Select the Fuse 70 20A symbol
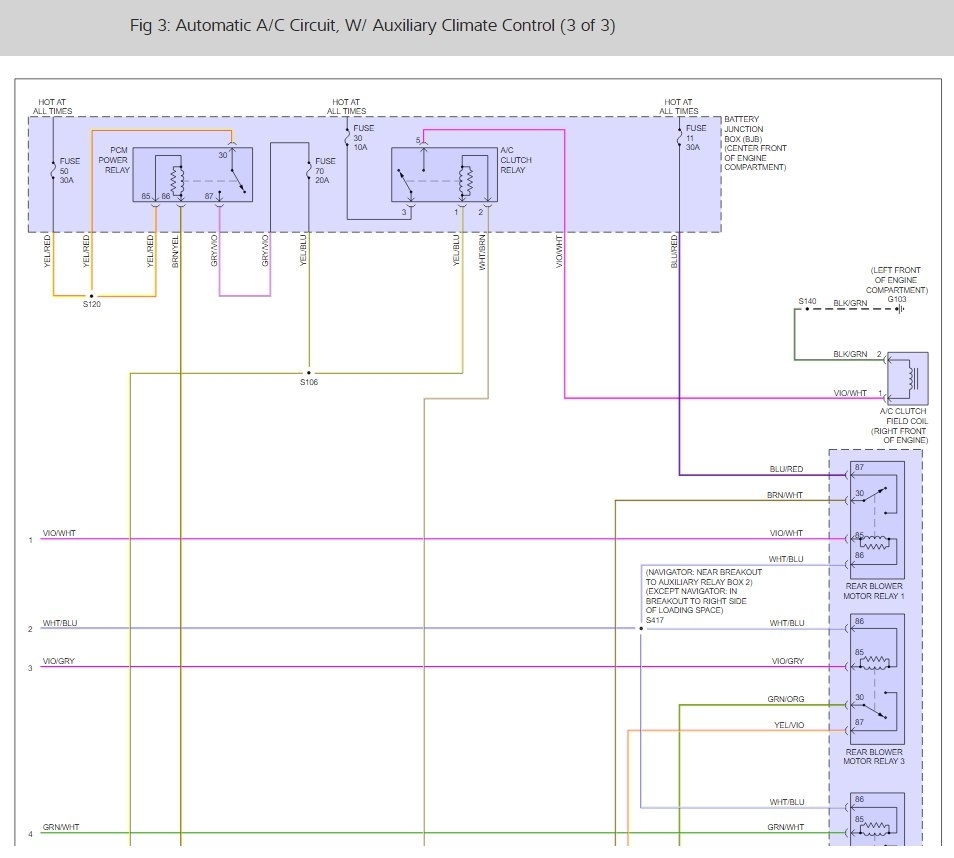 pos(308,170)
